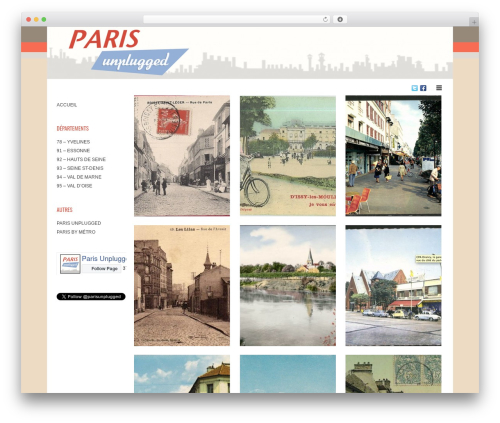The width and height of the screenshot is (500, 423).
Task: Open the hamburger menu icon
Action: pyautogui.click(x=439, y=88)
